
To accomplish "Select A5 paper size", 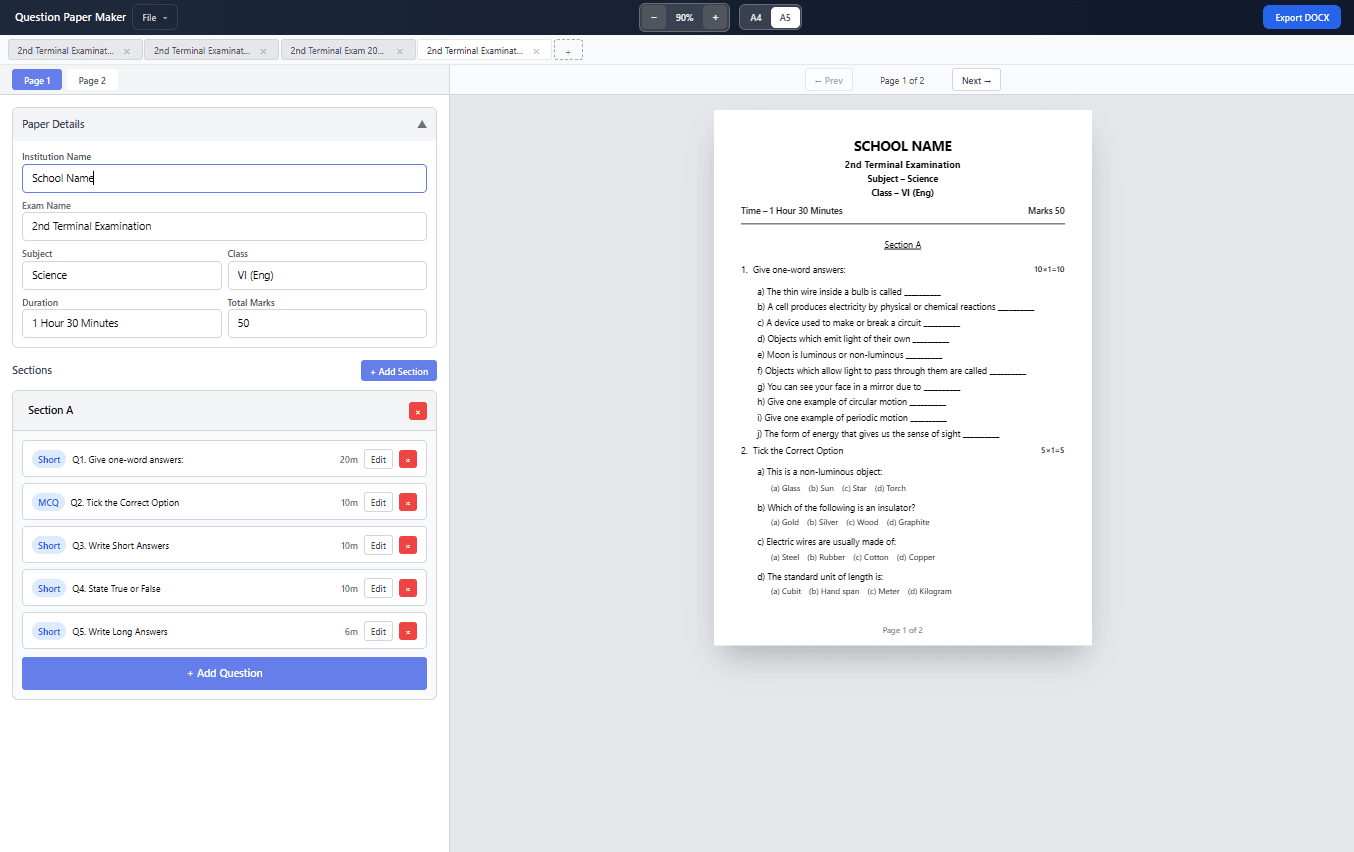I will tap(785, 18).
